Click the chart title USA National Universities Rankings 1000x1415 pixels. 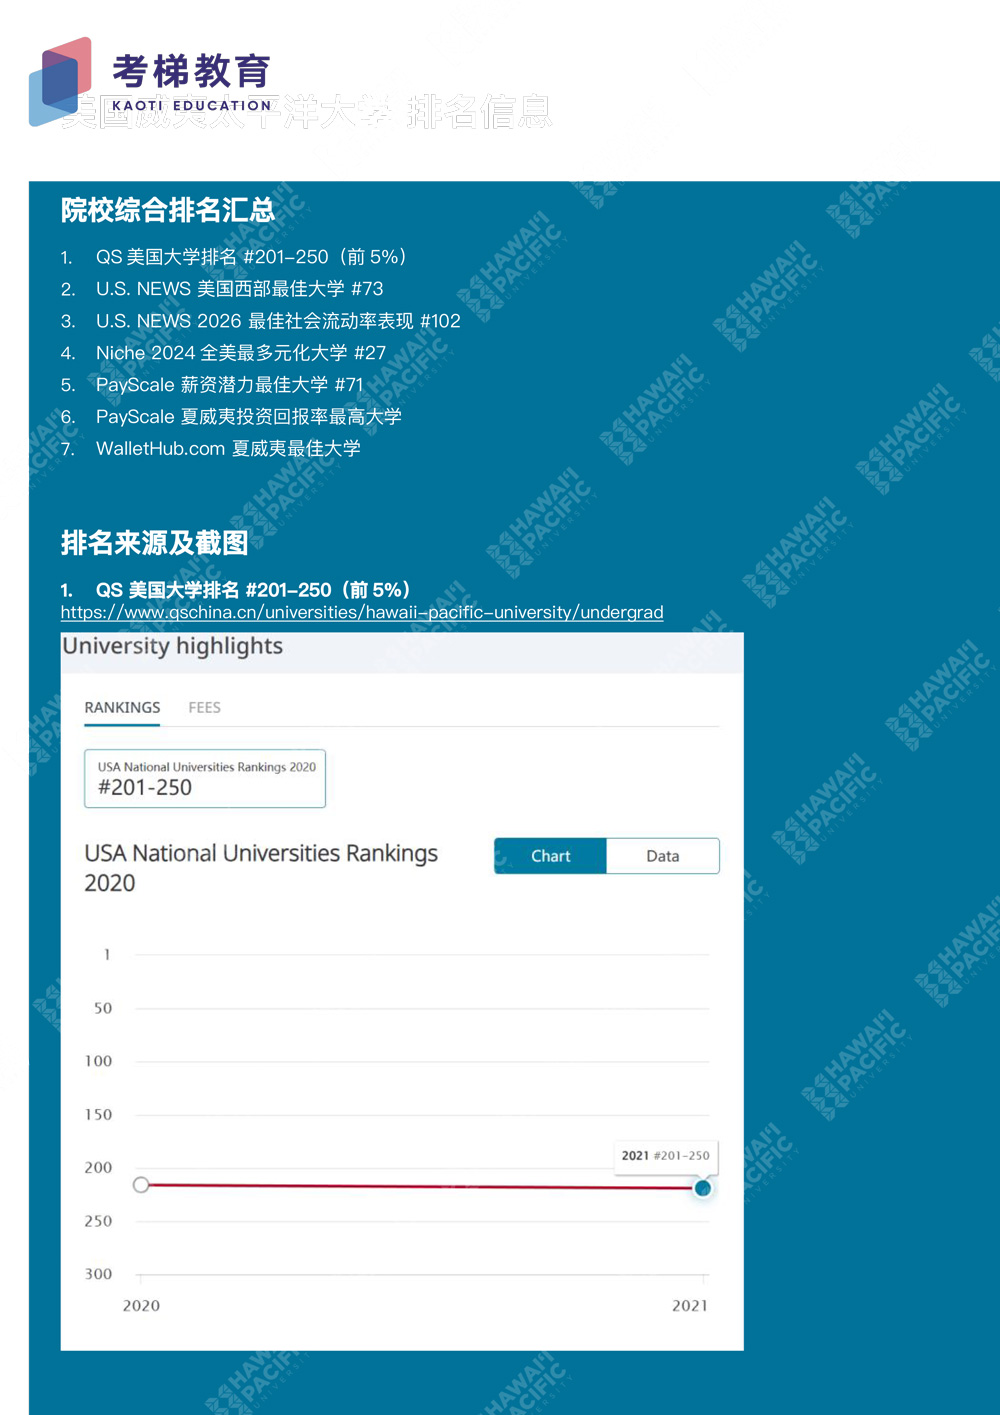[261, 854]
